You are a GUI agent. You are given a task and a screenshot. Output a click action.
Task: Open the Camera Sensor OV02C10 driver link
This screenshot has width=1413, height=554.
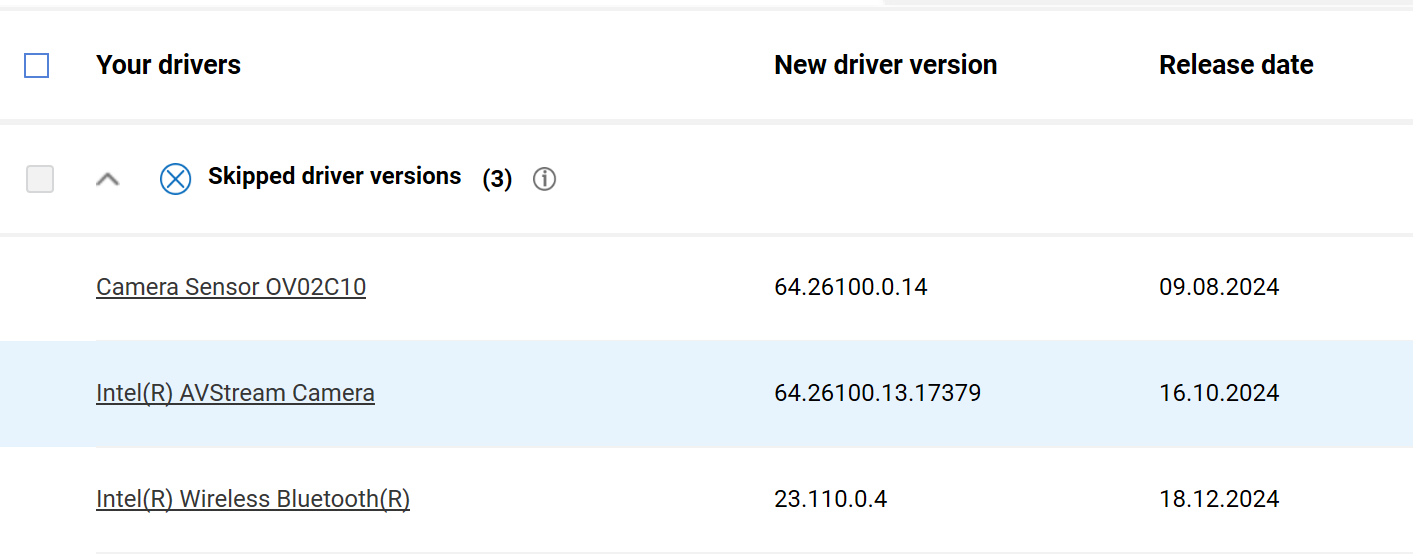tap(231, 288)
